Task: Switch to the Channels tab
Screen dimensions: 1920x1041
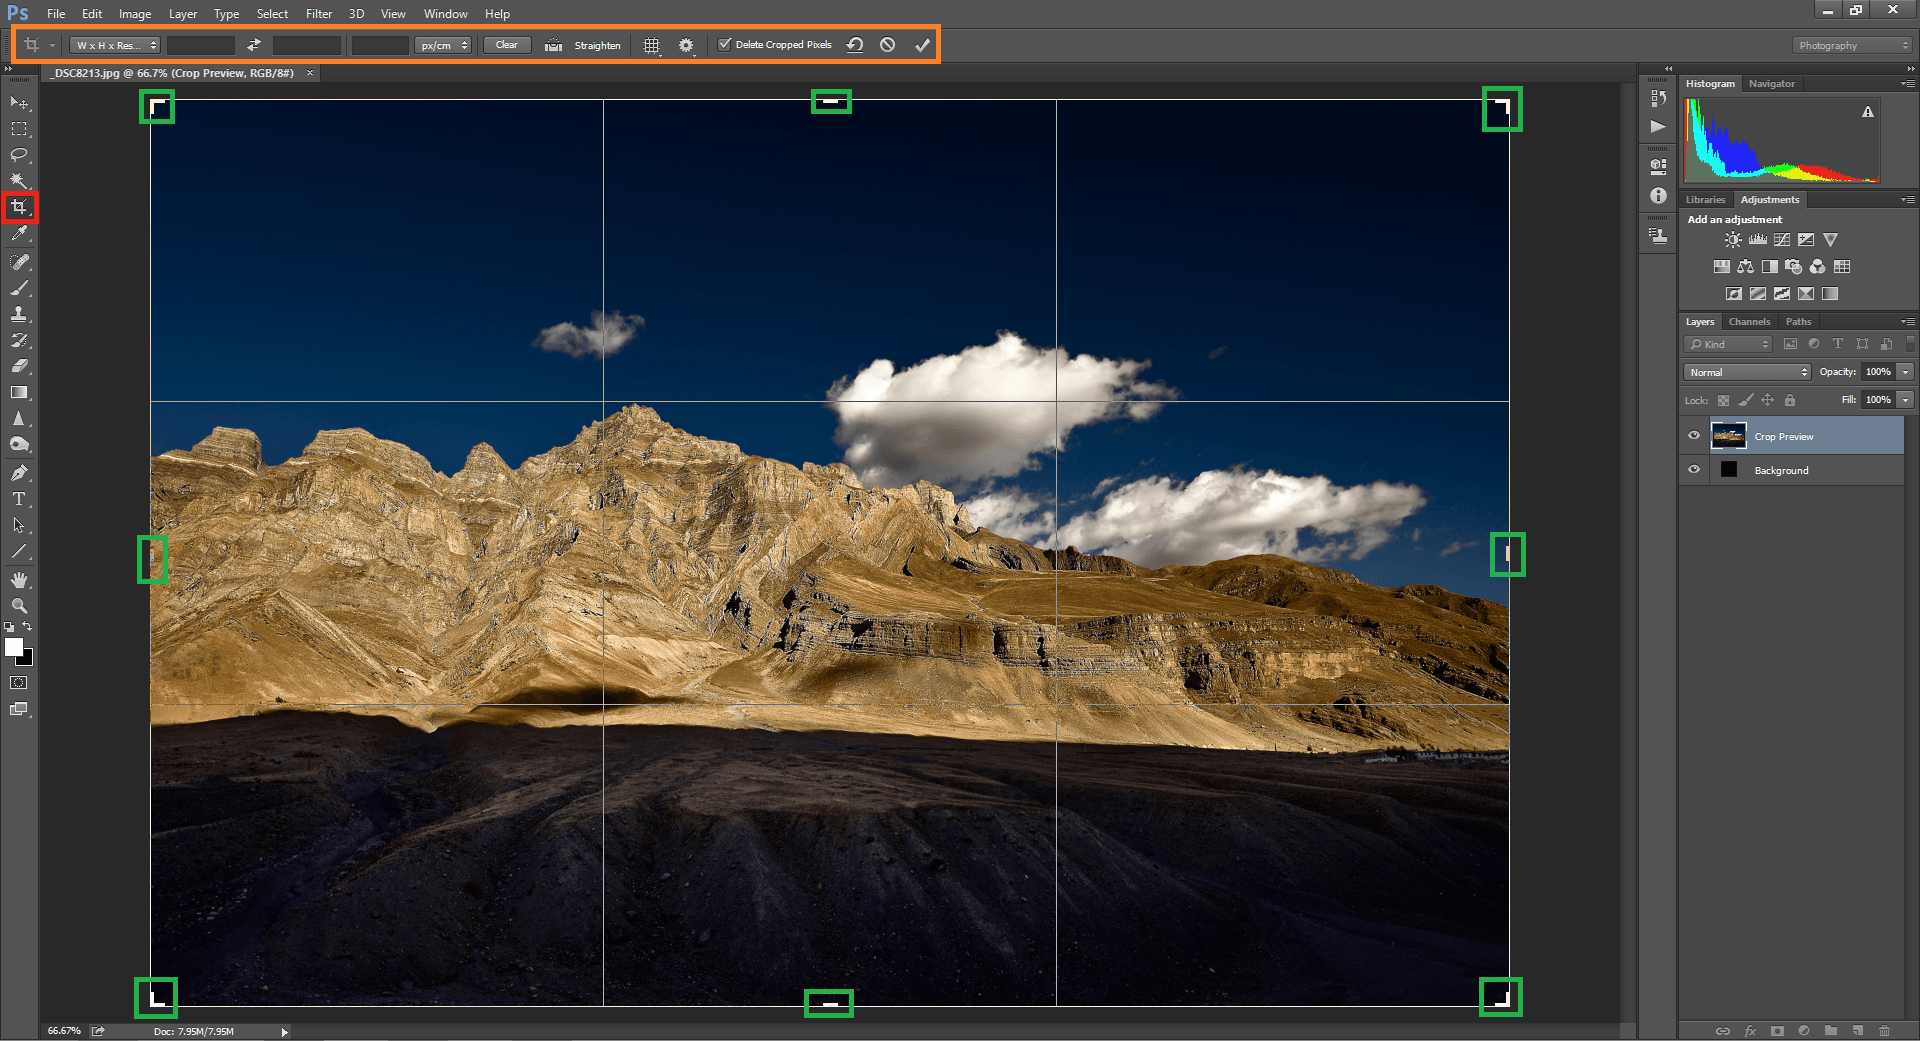Action: point(1749,322)
